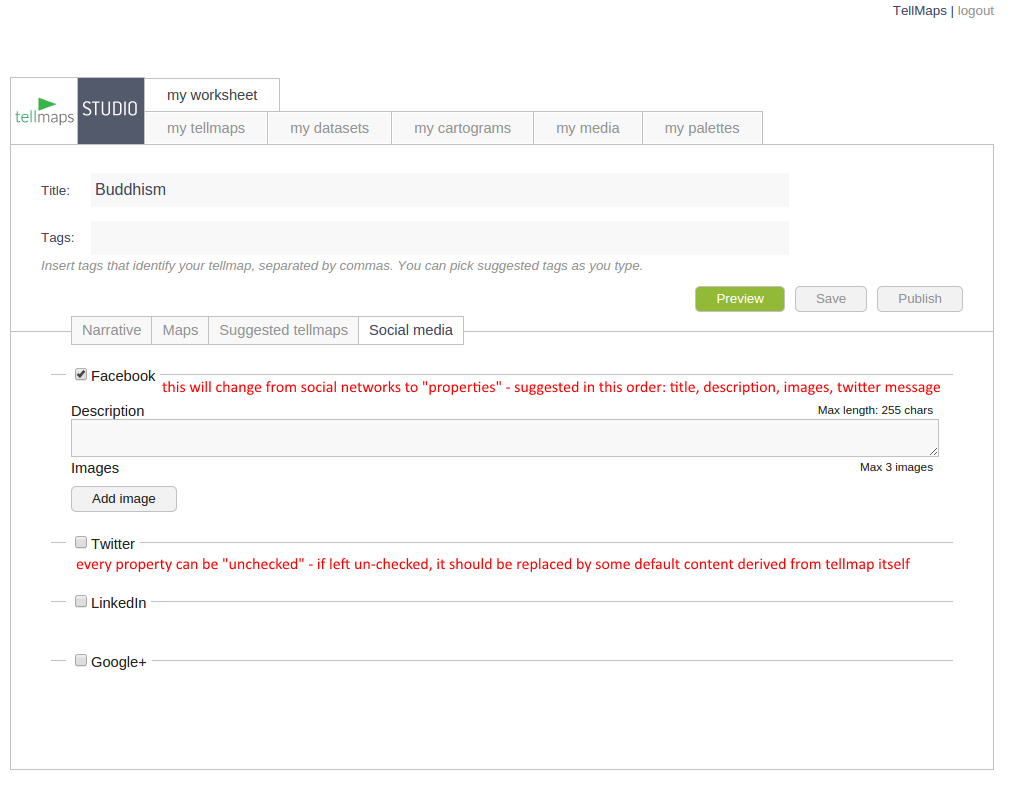The width and height of the screenshot is (1024, 797).
Task: Open the my worksheet tab
Action: [212, 95]
